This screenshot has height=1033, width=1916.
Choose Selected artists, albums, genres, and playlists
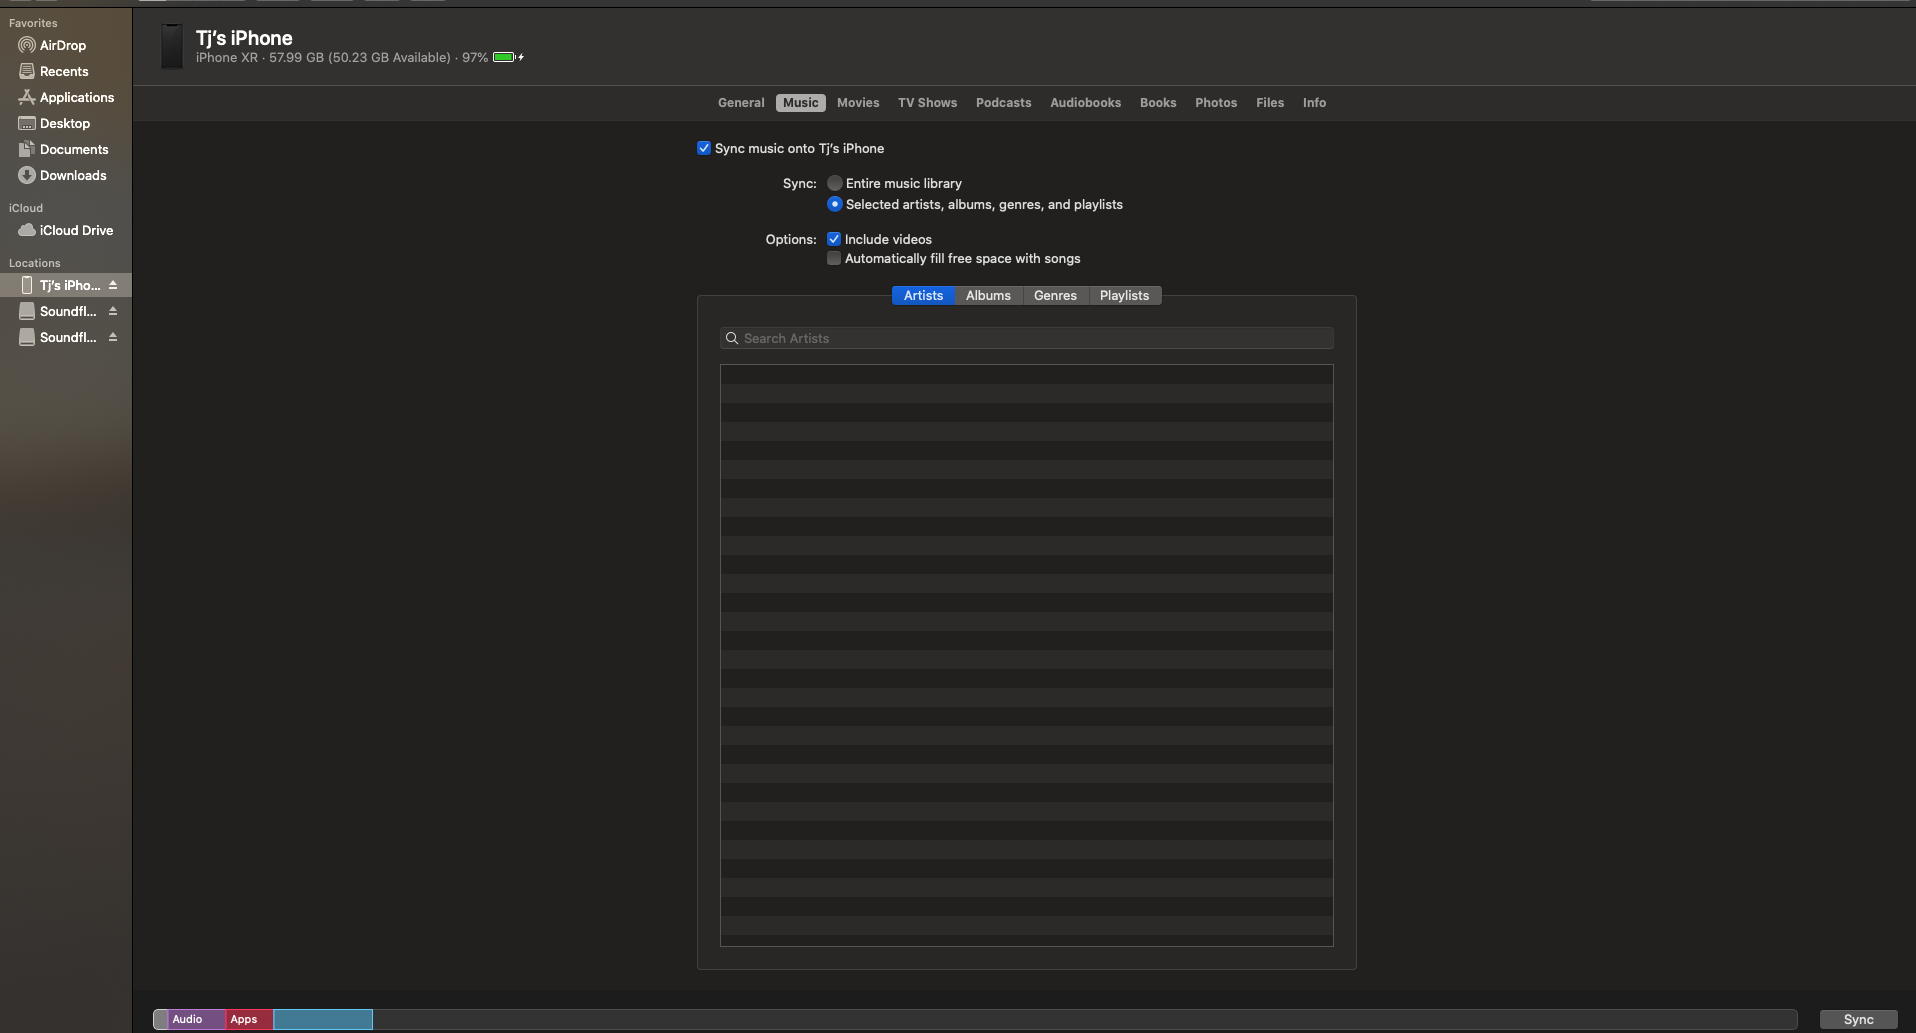coord(835,204)
